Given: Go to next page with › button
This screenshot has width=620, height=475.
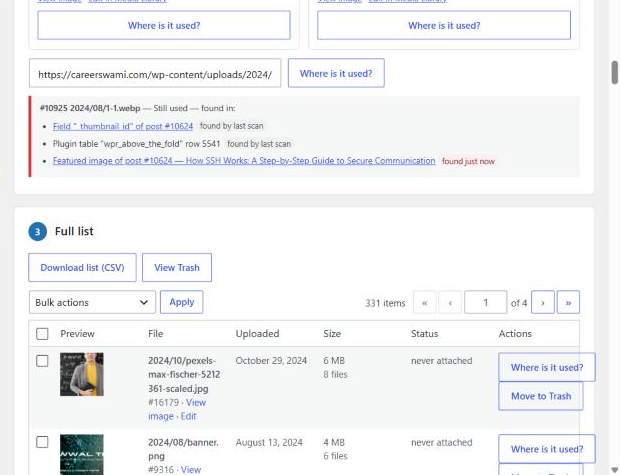Looking at the screenshot, I should click(543, 303).
